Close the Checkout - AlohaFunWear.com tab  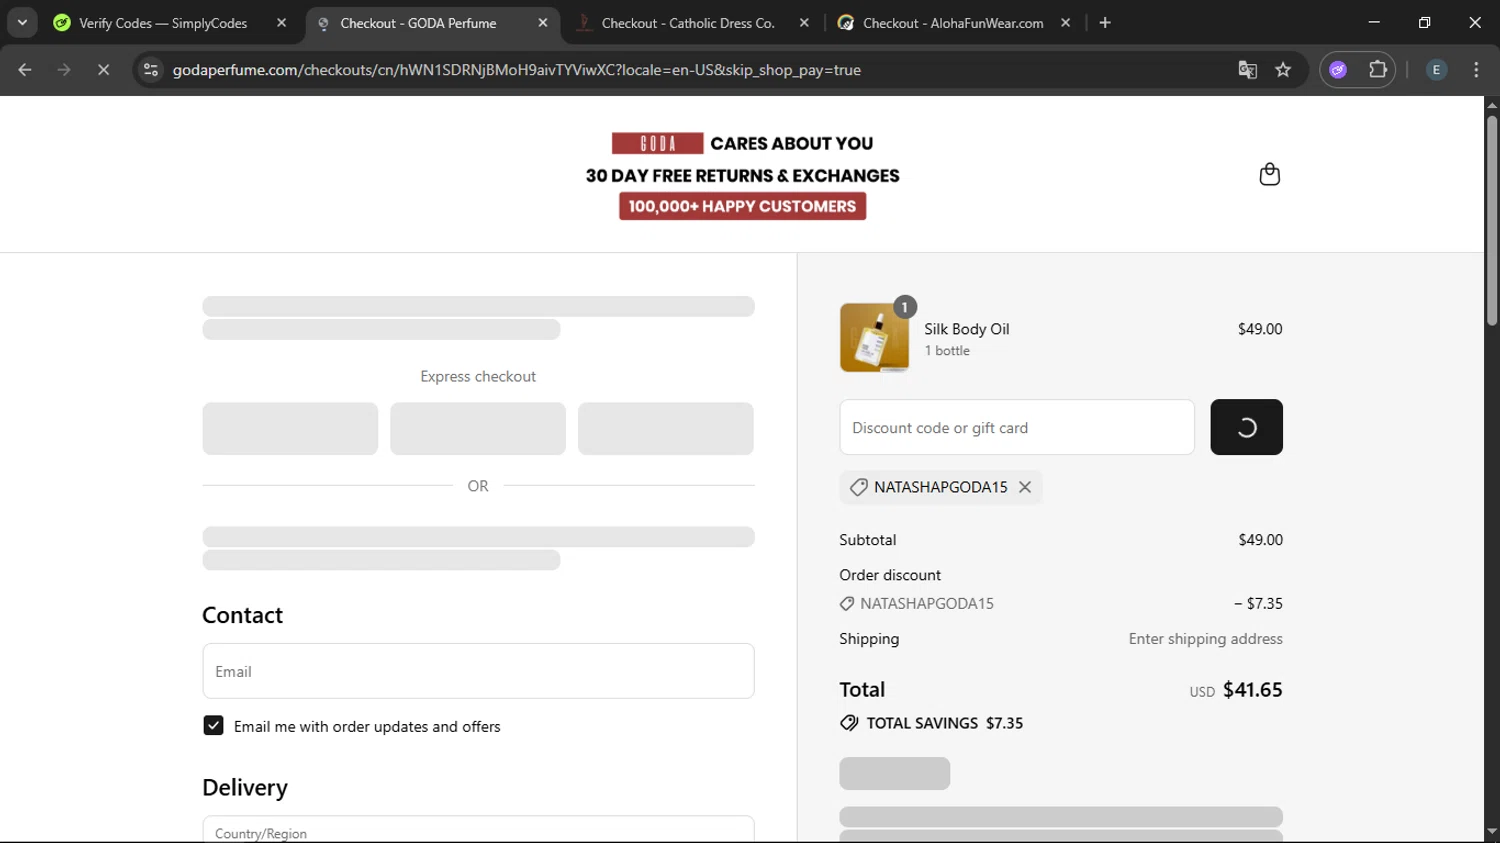[1066, 23]
